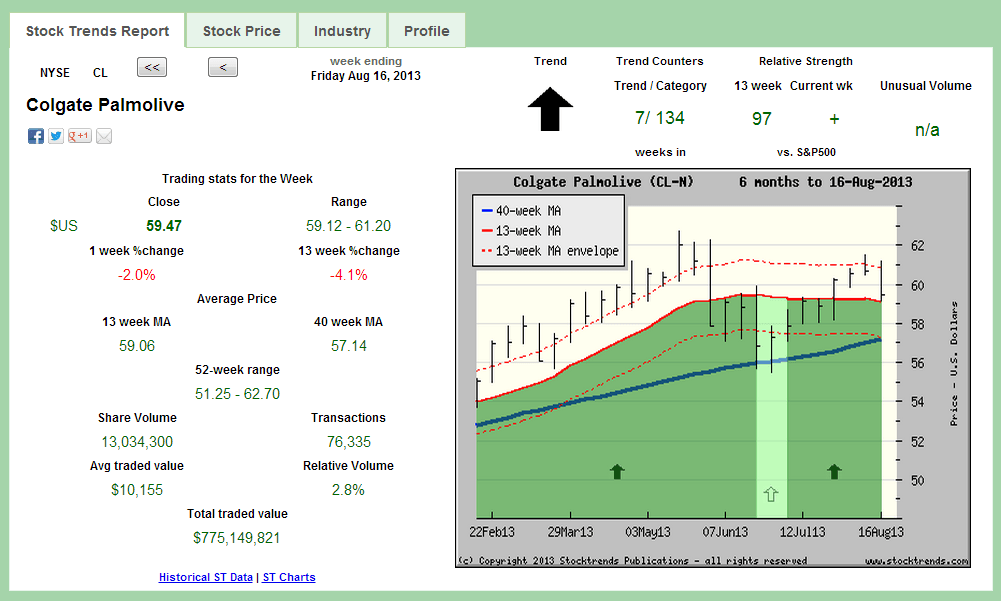Image resolution: width=1001 pixels, height=601 pixels.
Task: Open the ST Charts link
Action: pyautogui.click(x=289, y=577)
